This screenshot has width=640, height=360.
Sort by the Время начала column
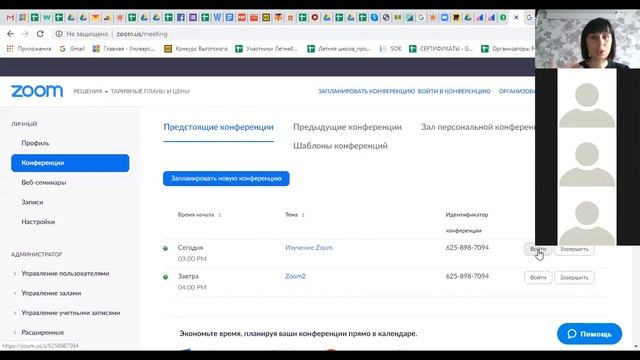(199, 215)
